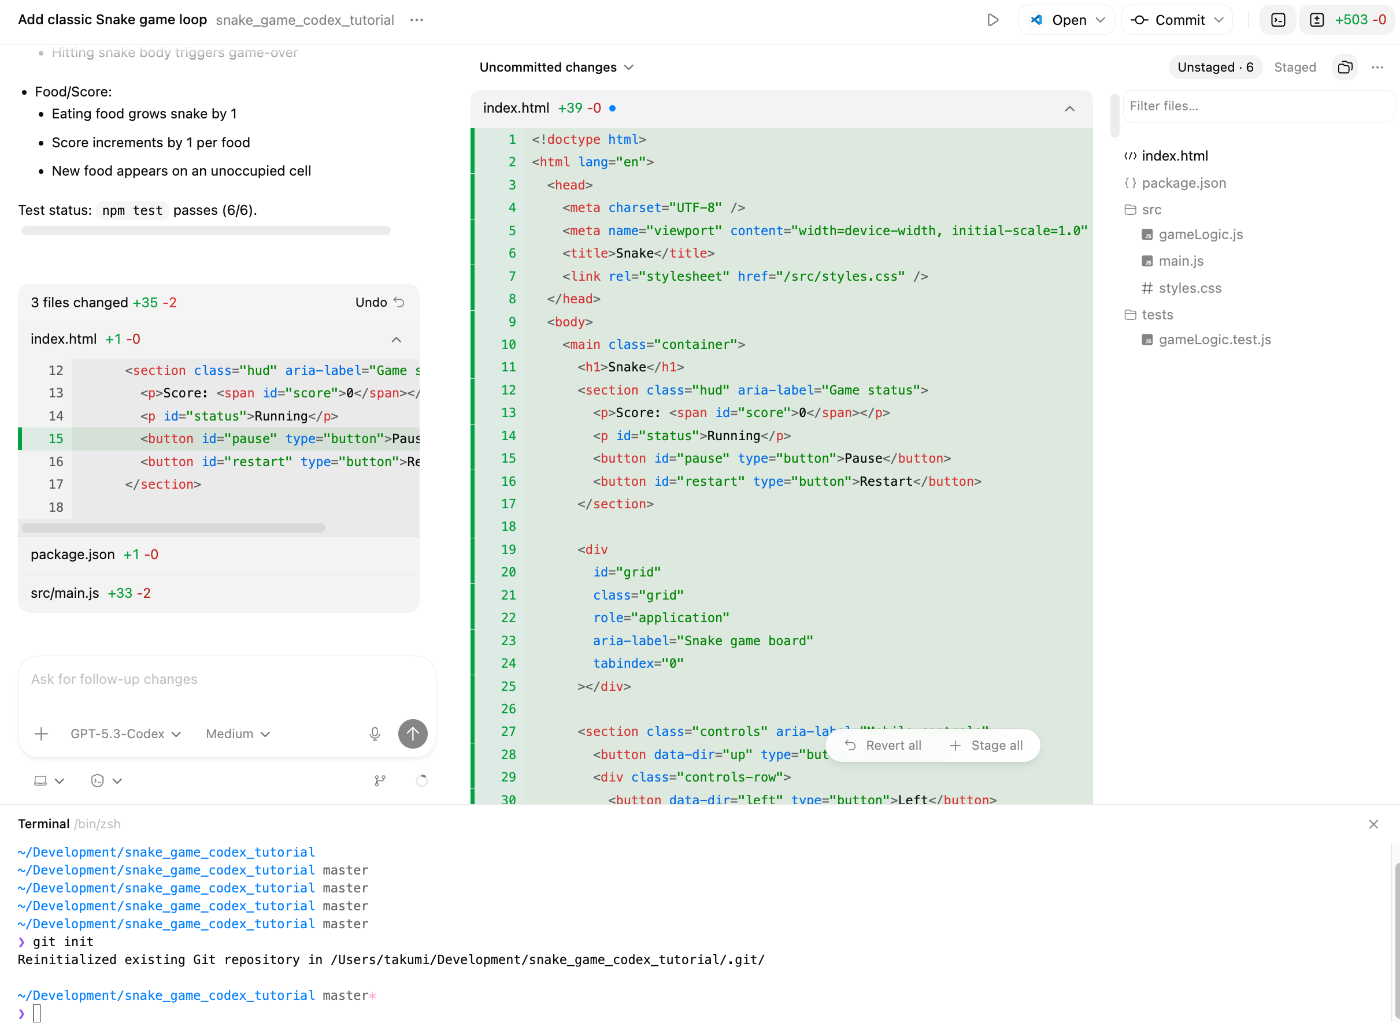Toggle the diff panel showing +503 -0
Viewport: 1400px width, 1027px height.
click(1348, 20)
